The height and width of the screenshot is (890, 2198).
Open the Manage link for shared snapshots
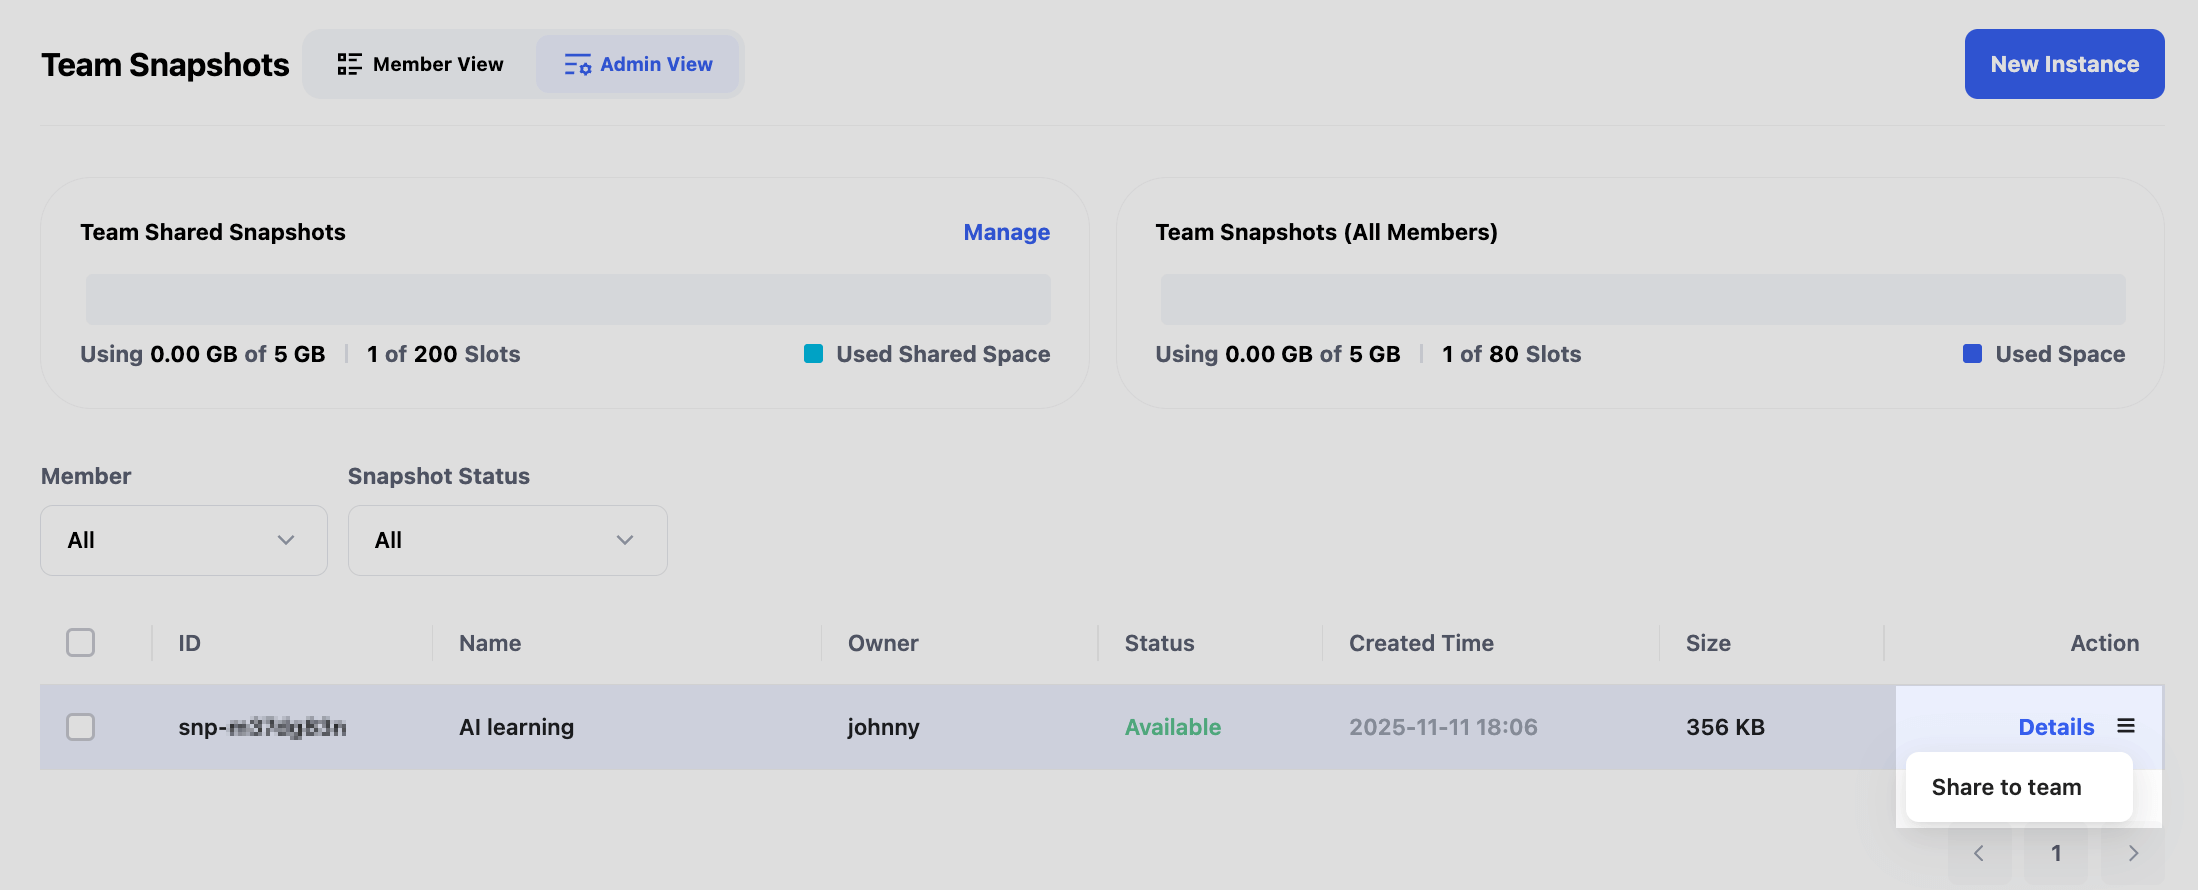click(x=1006, y=232)
